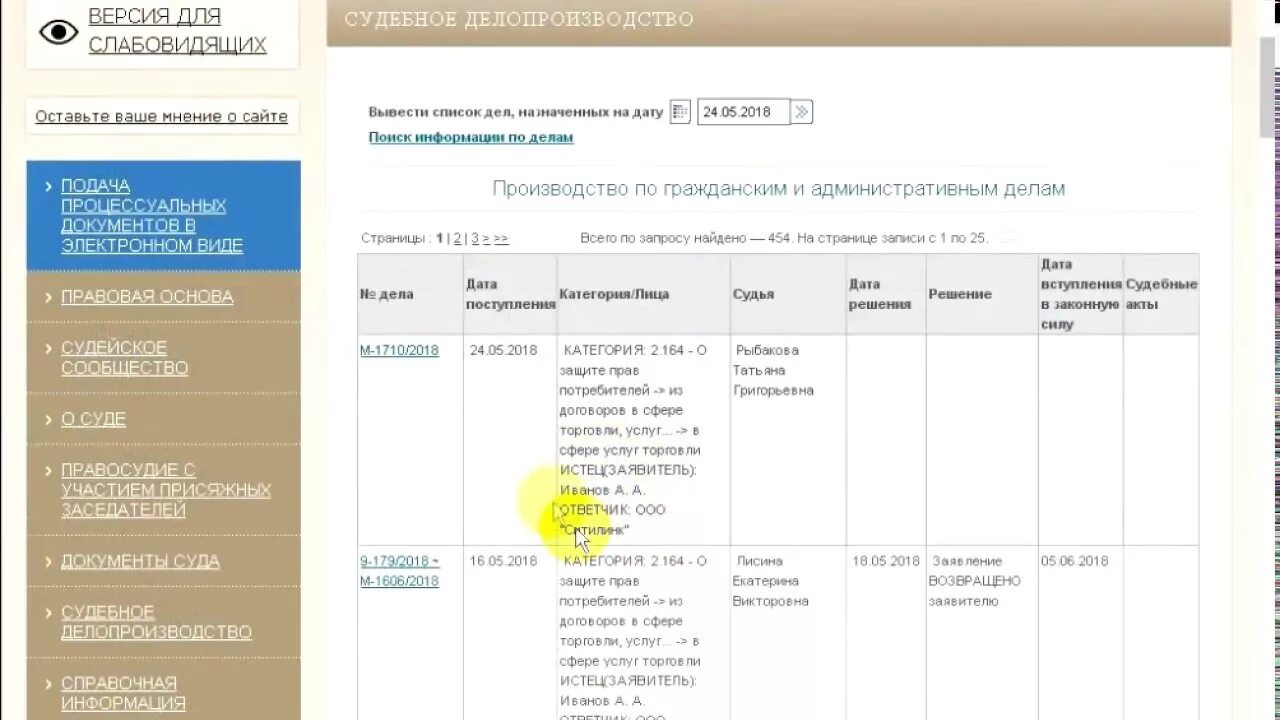Click the 'Дата решения' column header
Screen dimensions: 1280x720
pos(886,294)
